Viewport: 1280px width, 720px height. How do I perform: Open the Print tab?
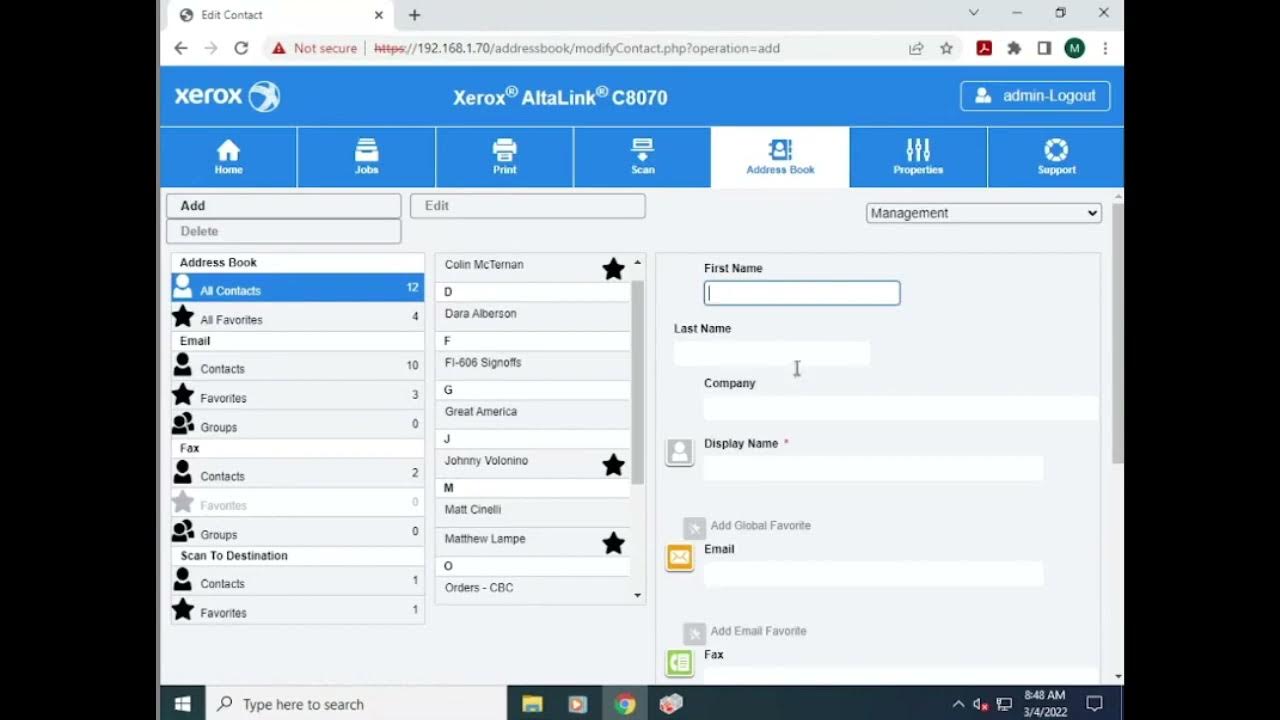pyautogui.click(x=504, y=157)
